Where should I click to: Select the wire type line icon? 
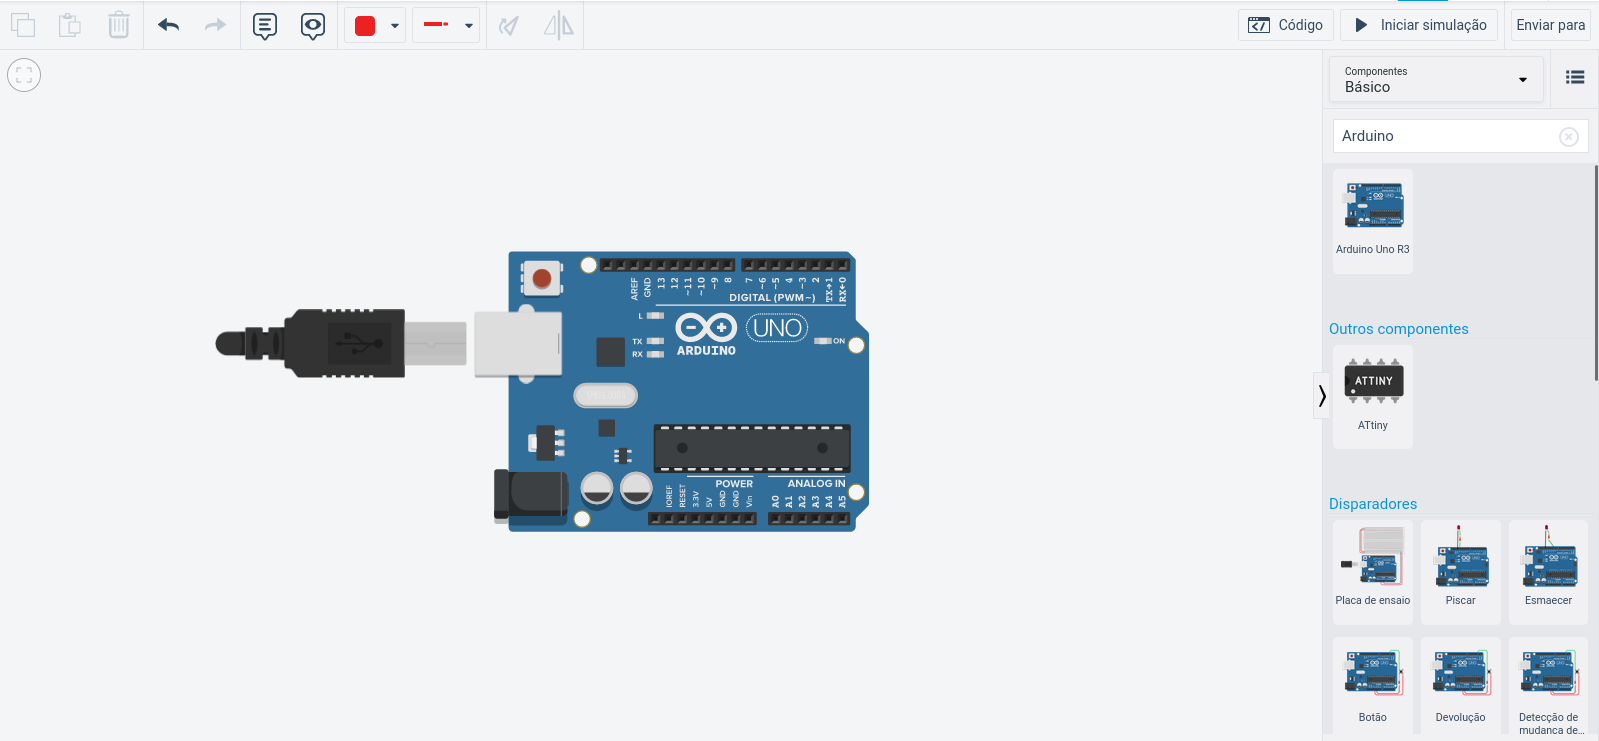pyautogui.click(x=436, y=24)
